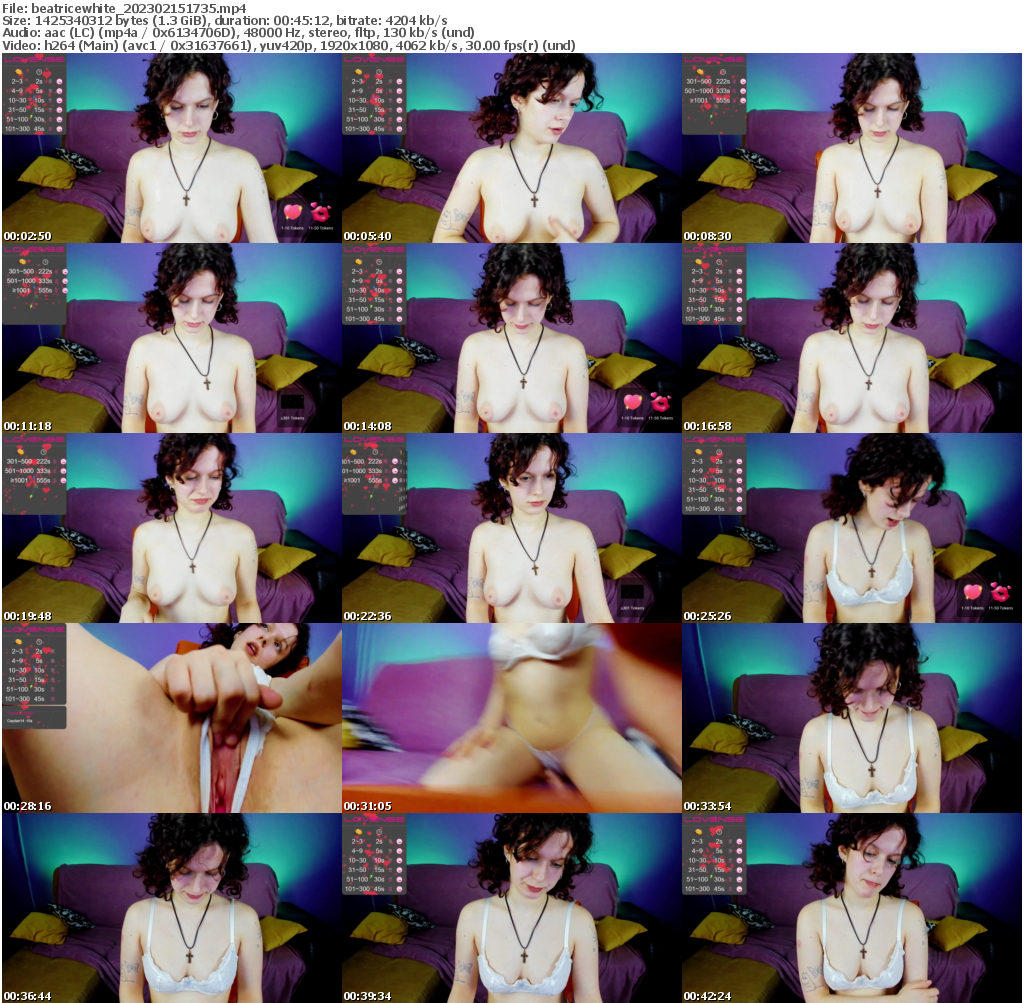
Task: Click the kiss icon labeled 11-50 Tokens
Action: [x=321, y=213]
